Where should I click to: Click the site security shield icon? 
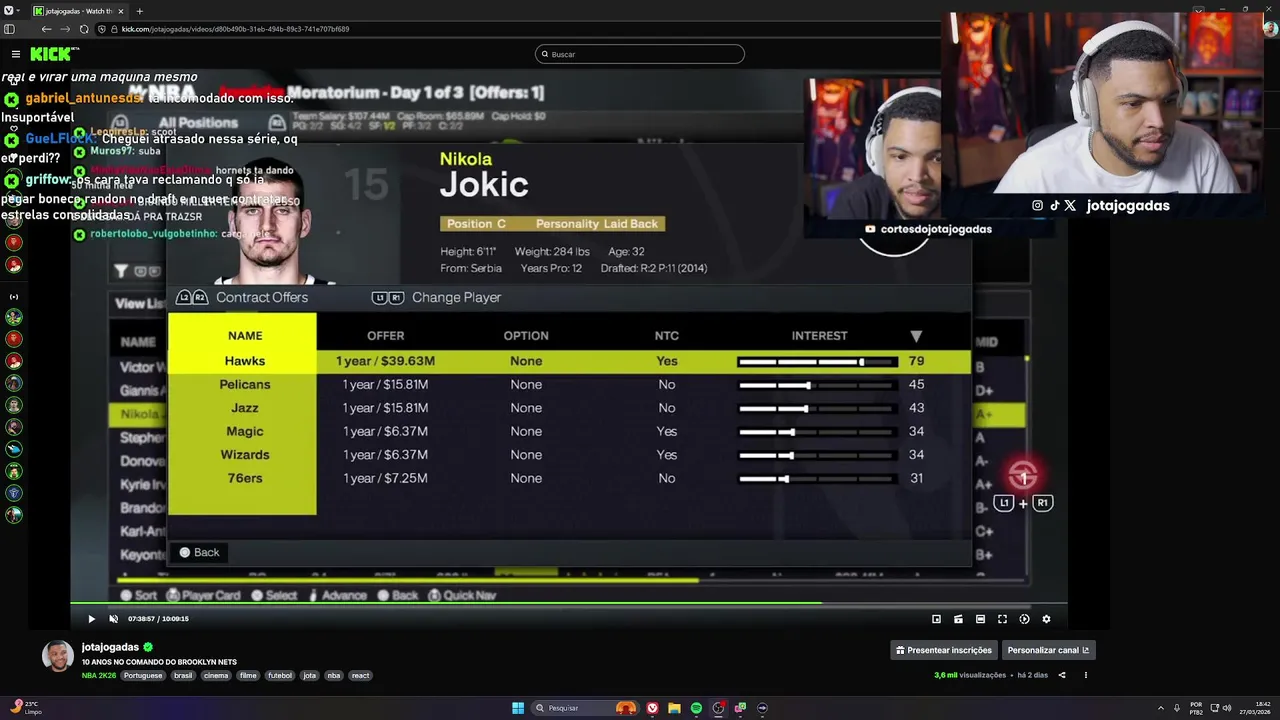101,29
